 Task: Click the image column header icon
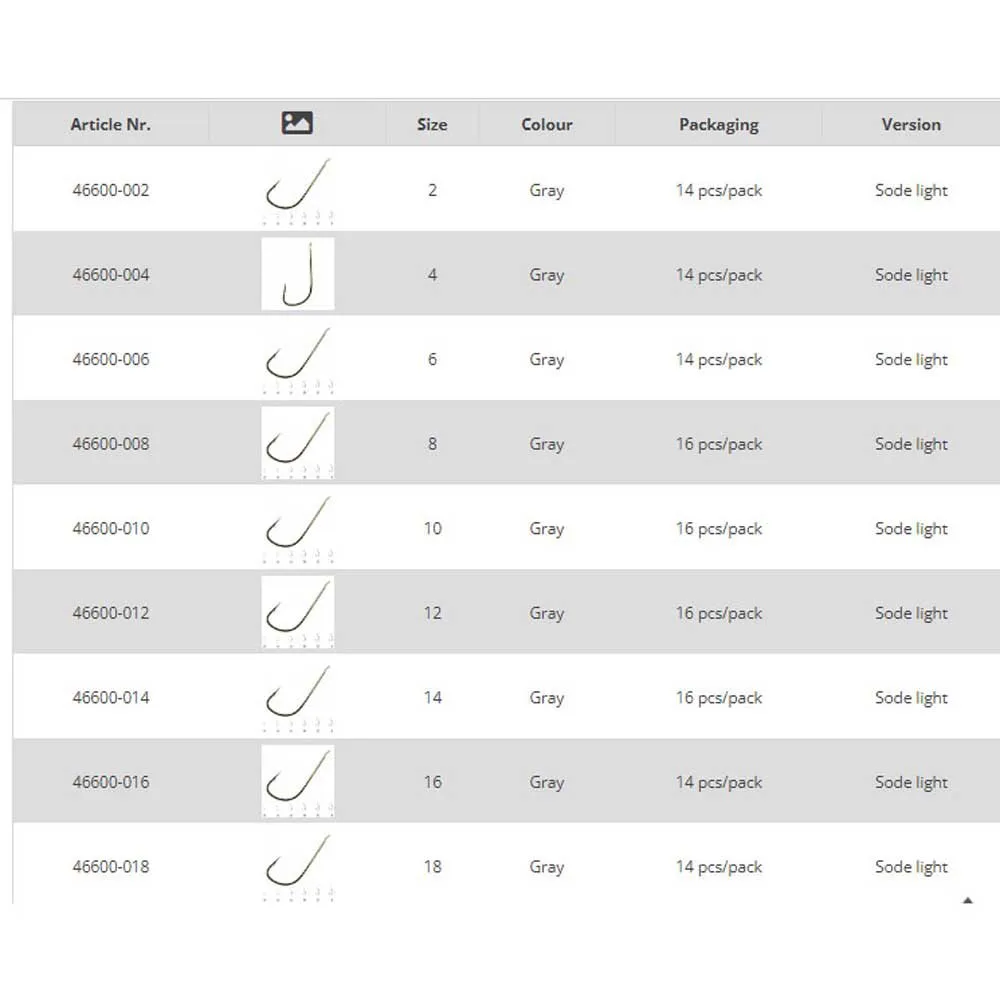pos(297,124)
